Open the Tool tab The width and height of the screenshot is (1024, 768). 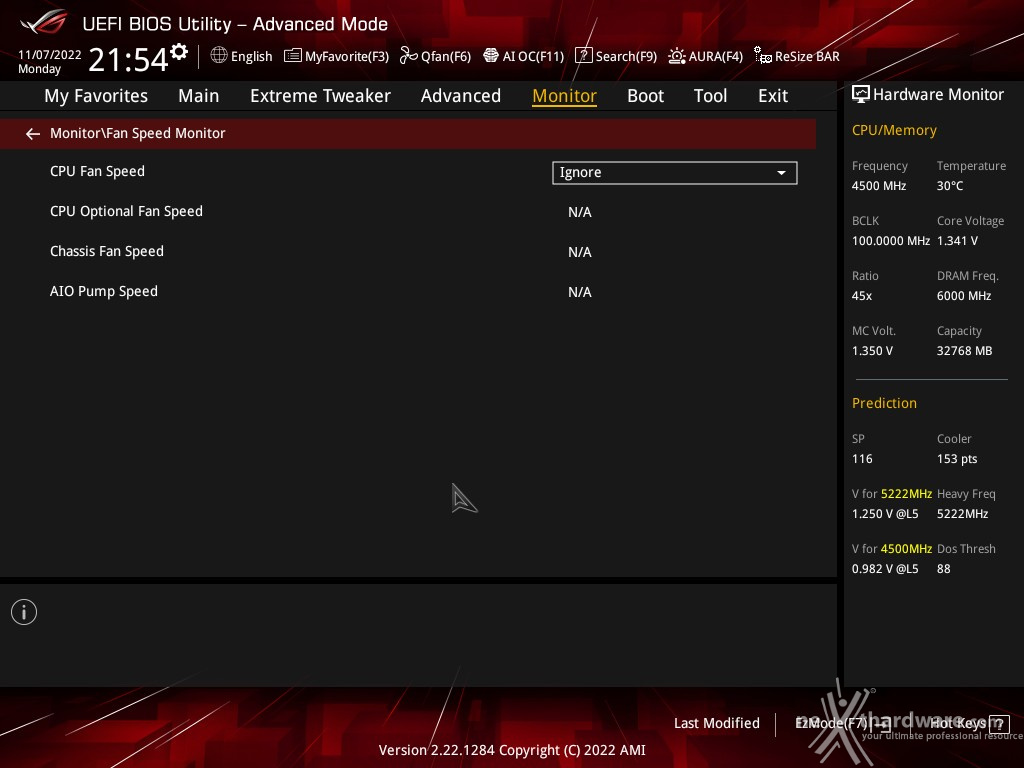click(x=710, y=96)
